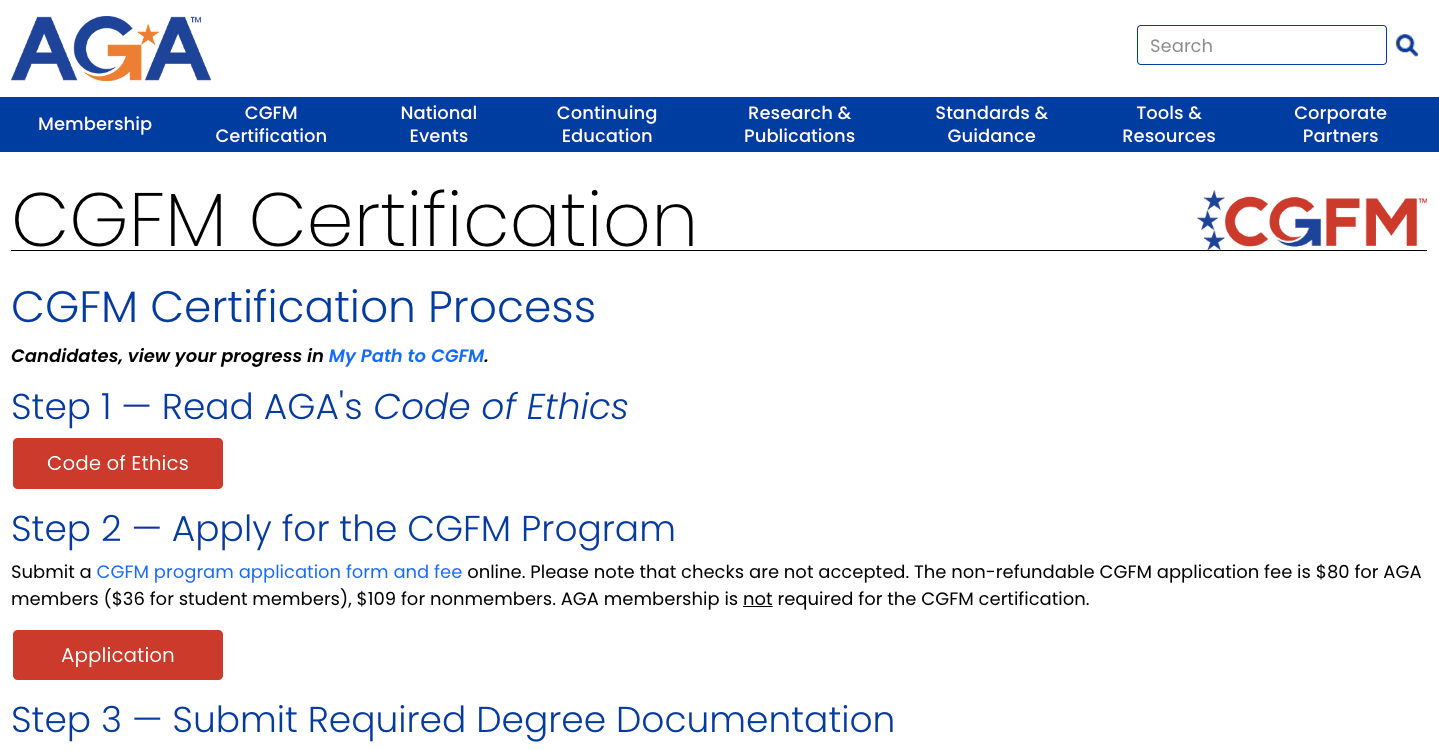Select the CGFM Certification Process heading
The image size is (1439, 750).
click(x=303, y=308)
